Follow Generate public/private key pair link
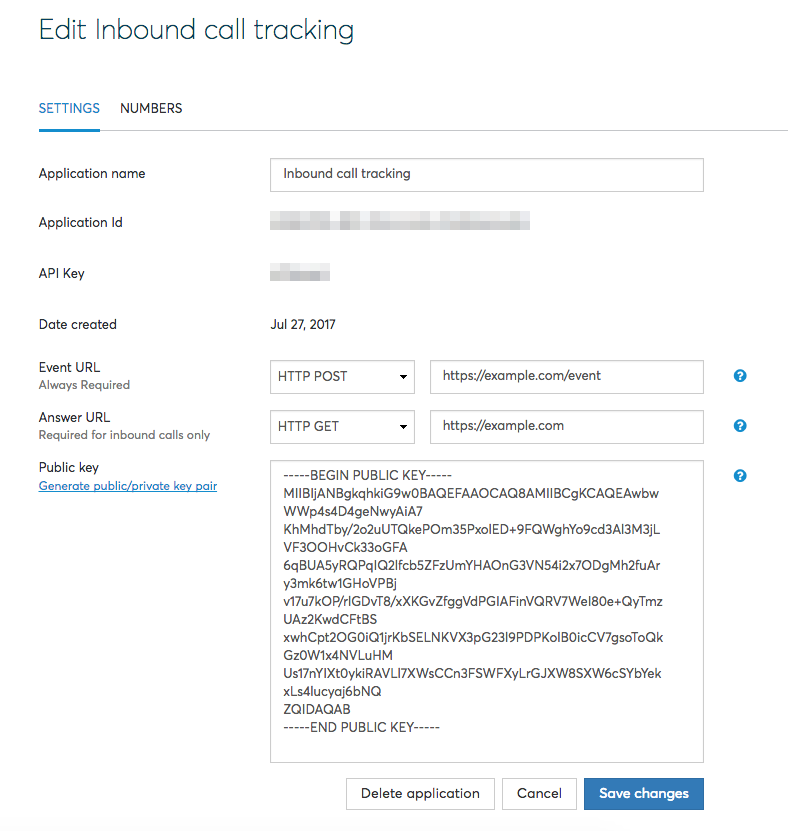788x831 pixels. 128,486
